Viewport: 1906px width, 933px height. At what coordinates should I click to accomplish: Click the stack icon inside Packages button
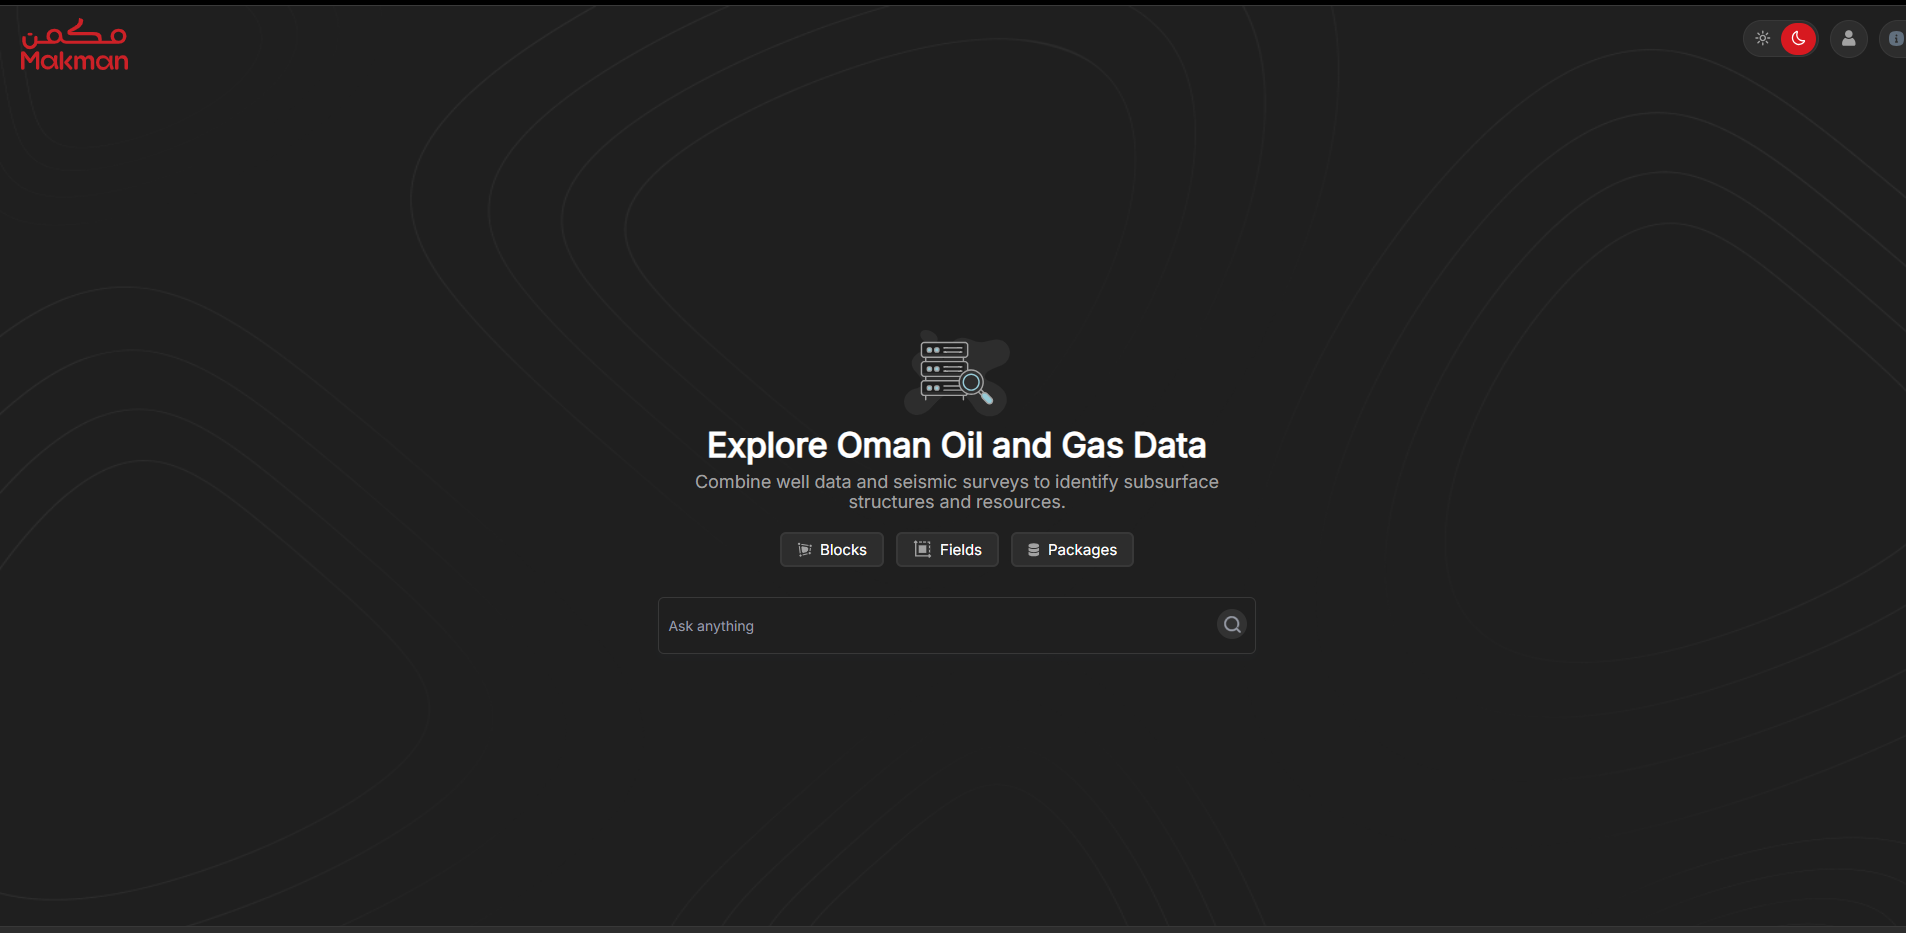coord(1033,550)
